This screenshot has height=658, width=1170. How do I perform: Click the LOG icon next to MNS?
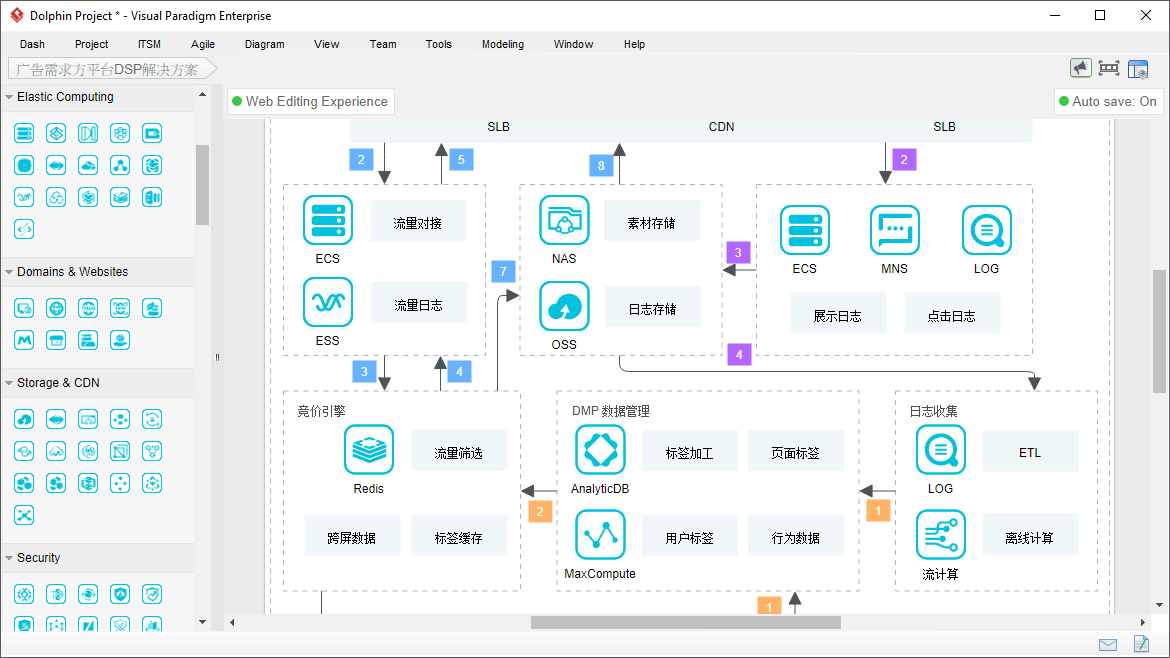986,230
